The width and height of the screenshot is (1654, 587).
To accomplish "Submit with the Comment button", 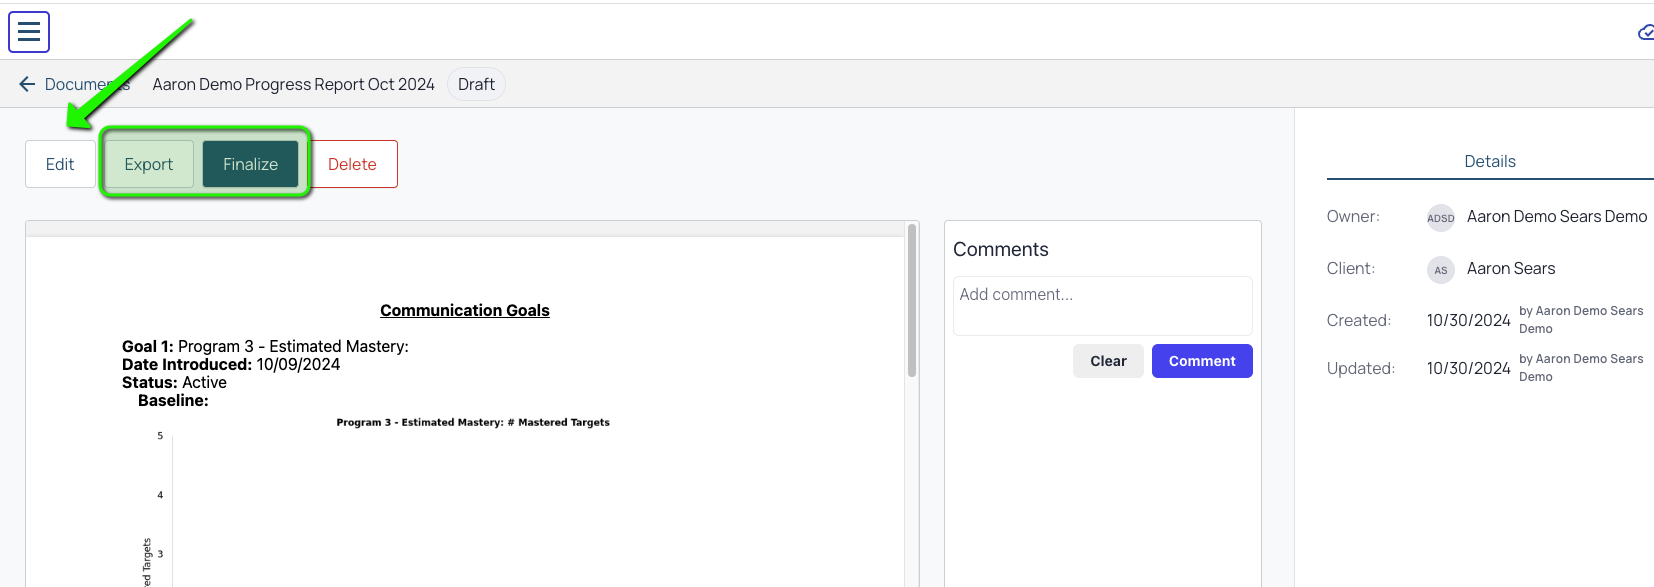I will 1202,361.
